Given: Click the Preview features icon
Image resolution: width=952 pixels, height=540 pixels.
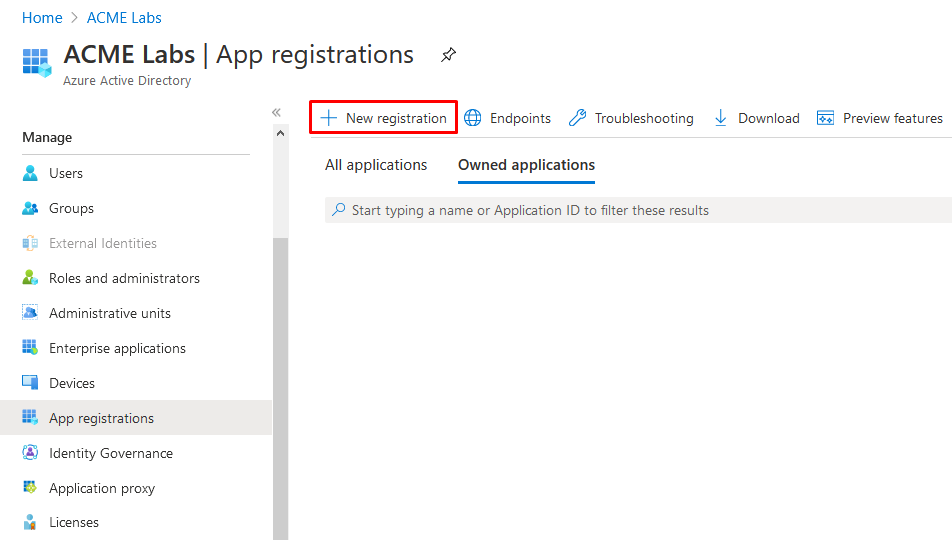Looking at the screenshot, I should click(x=825, y=118).
